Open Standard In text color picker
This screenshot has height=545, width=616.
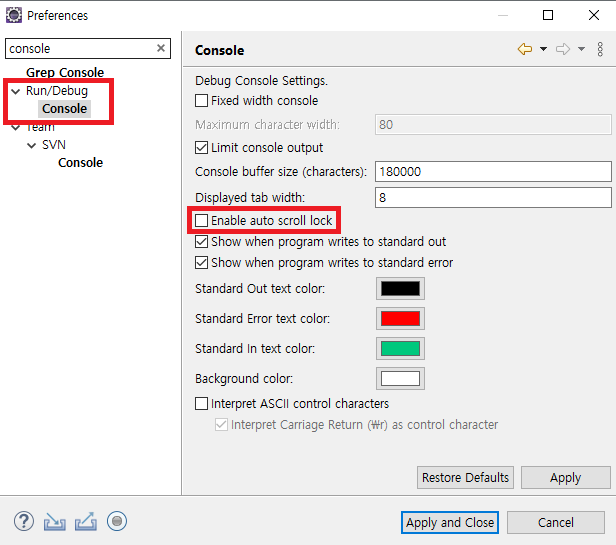tap(400, 349)
